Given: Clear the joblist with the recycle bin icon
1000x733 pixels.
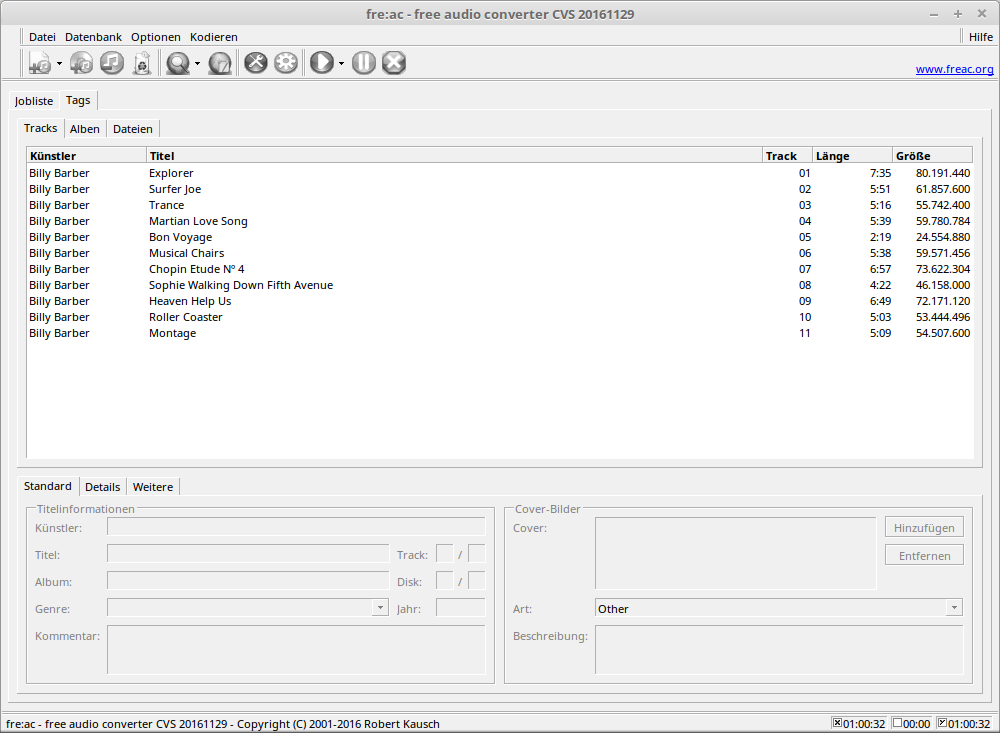Looking at the screenshot, I should [x=142, y=63].
